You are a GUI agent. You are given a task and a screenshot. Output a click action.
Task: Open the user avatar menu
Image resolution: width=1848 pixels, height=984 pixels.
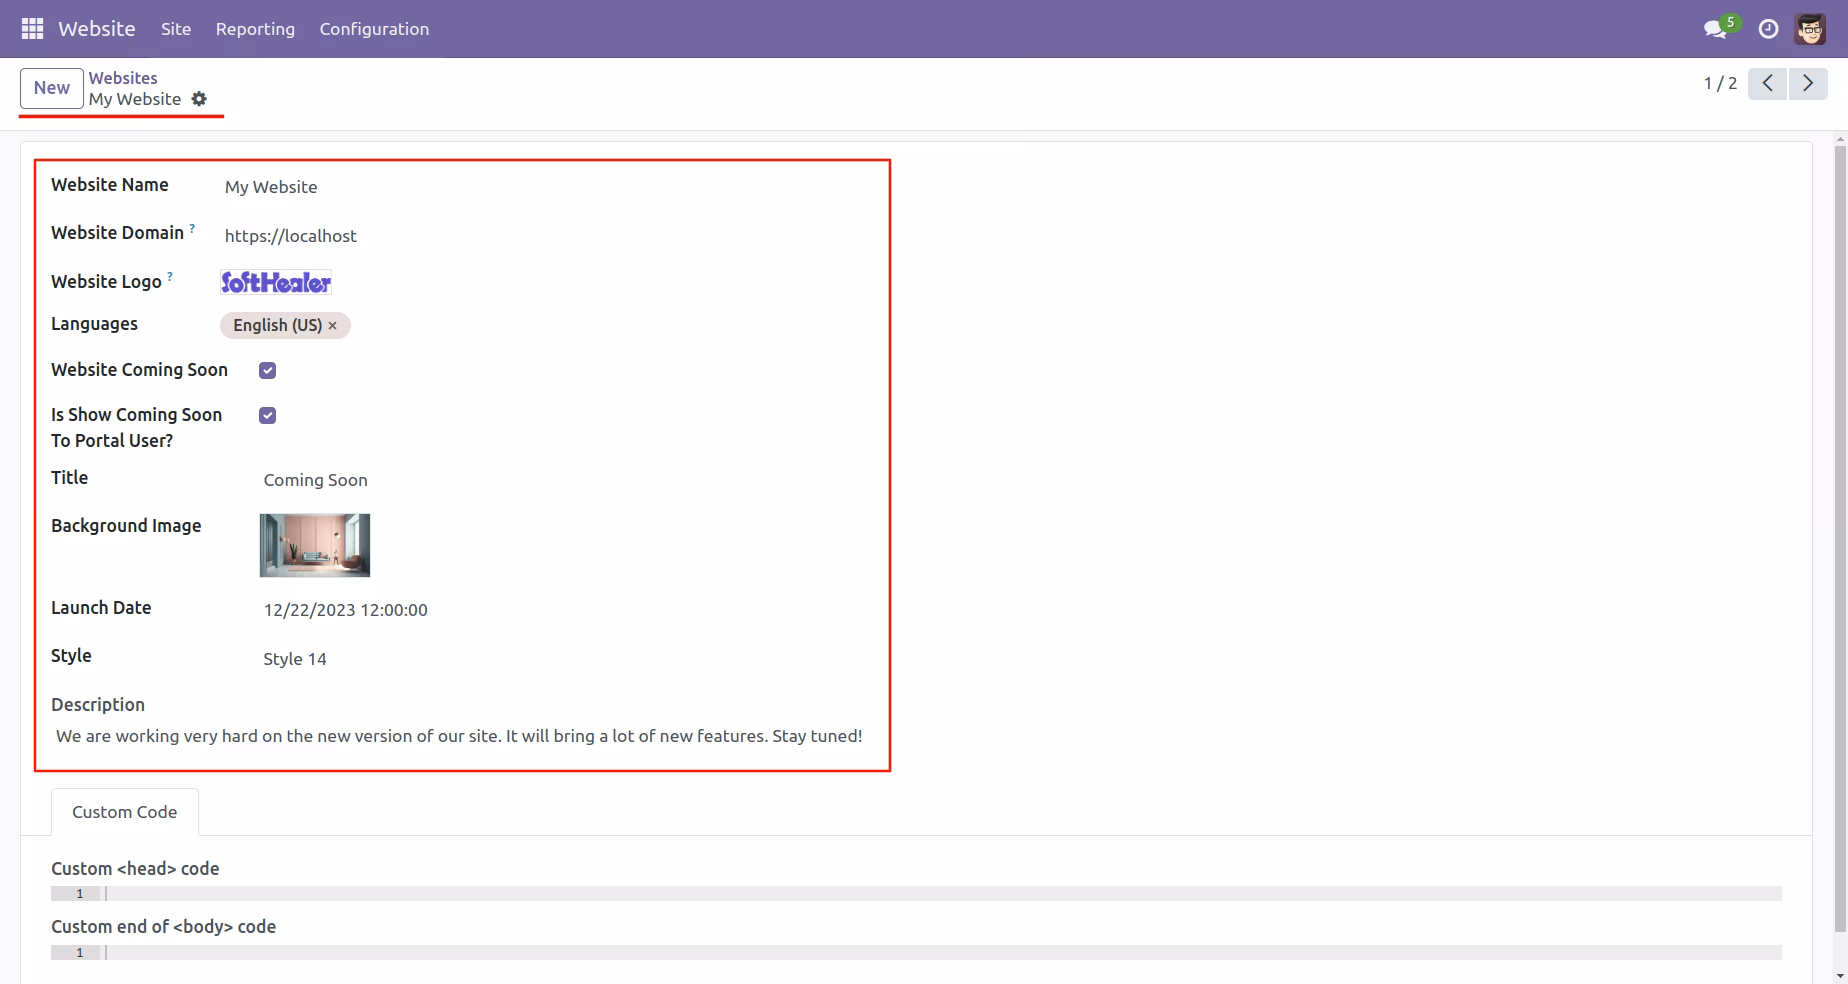click(1810, 29)
